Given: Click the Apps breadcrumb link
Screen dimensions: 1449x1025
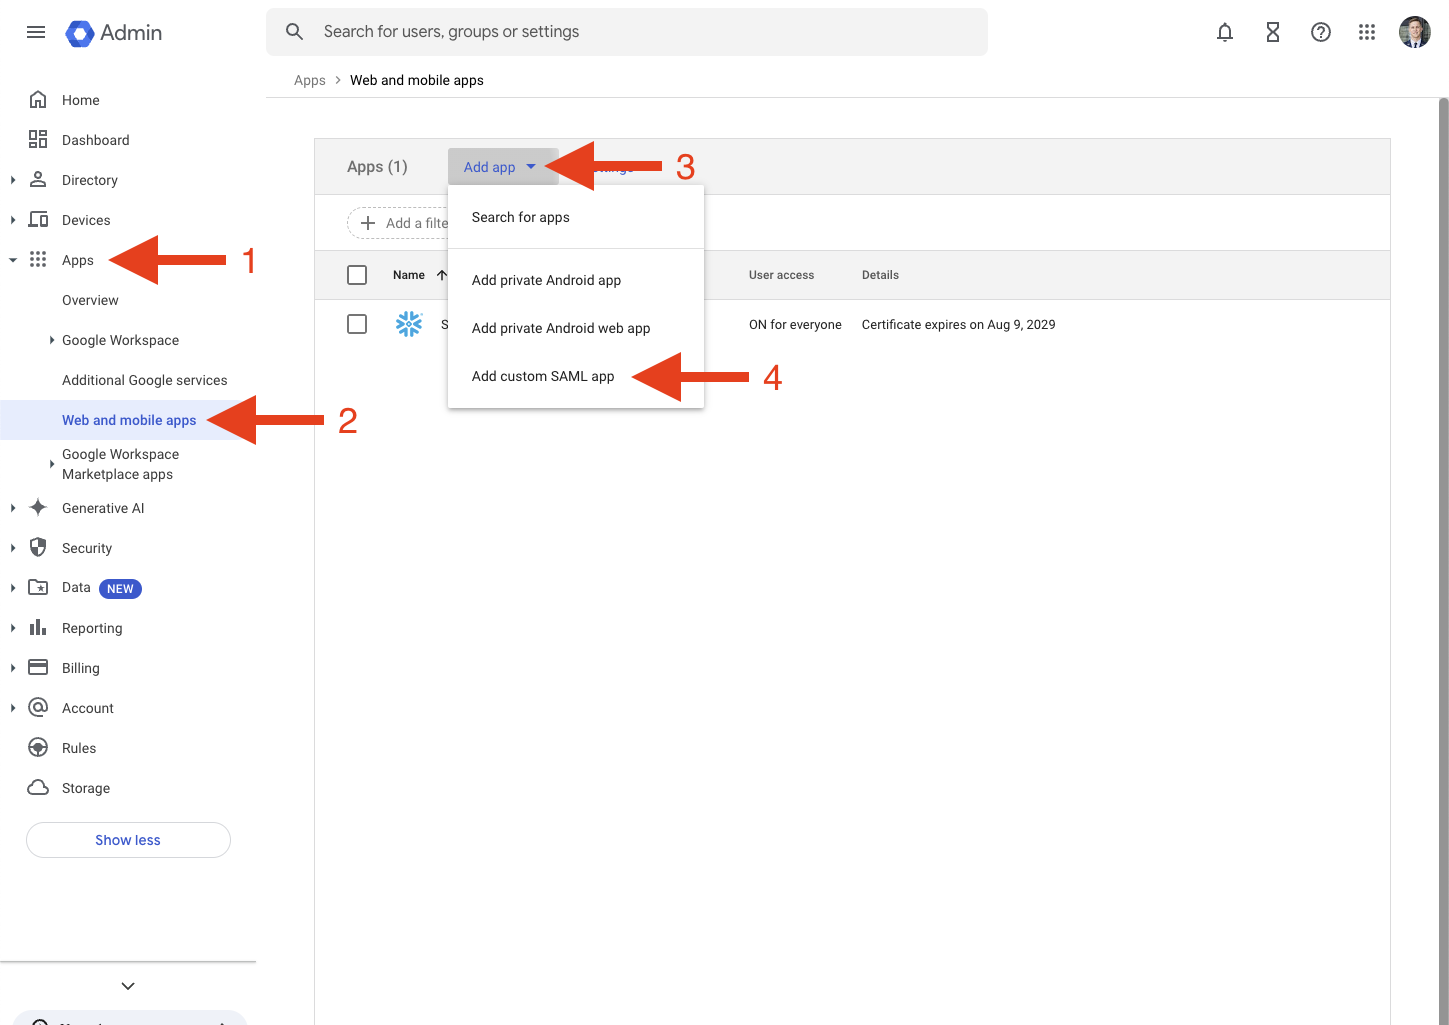Looking at the screenshot, I should (309, 80).
